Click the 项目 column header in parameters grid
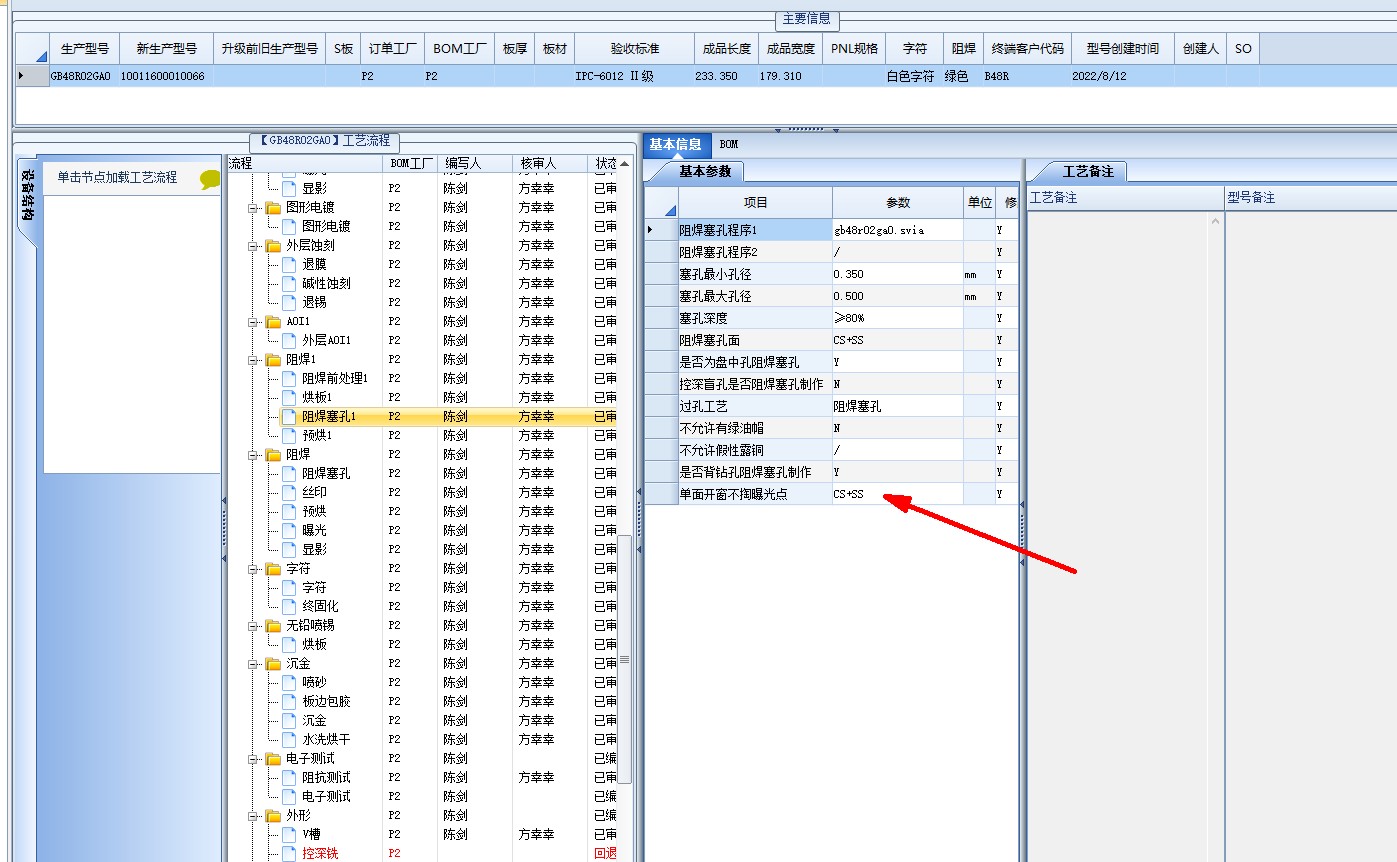Image resolution: width=1397 pixels, height=862 pixels. tap(755, 202)
